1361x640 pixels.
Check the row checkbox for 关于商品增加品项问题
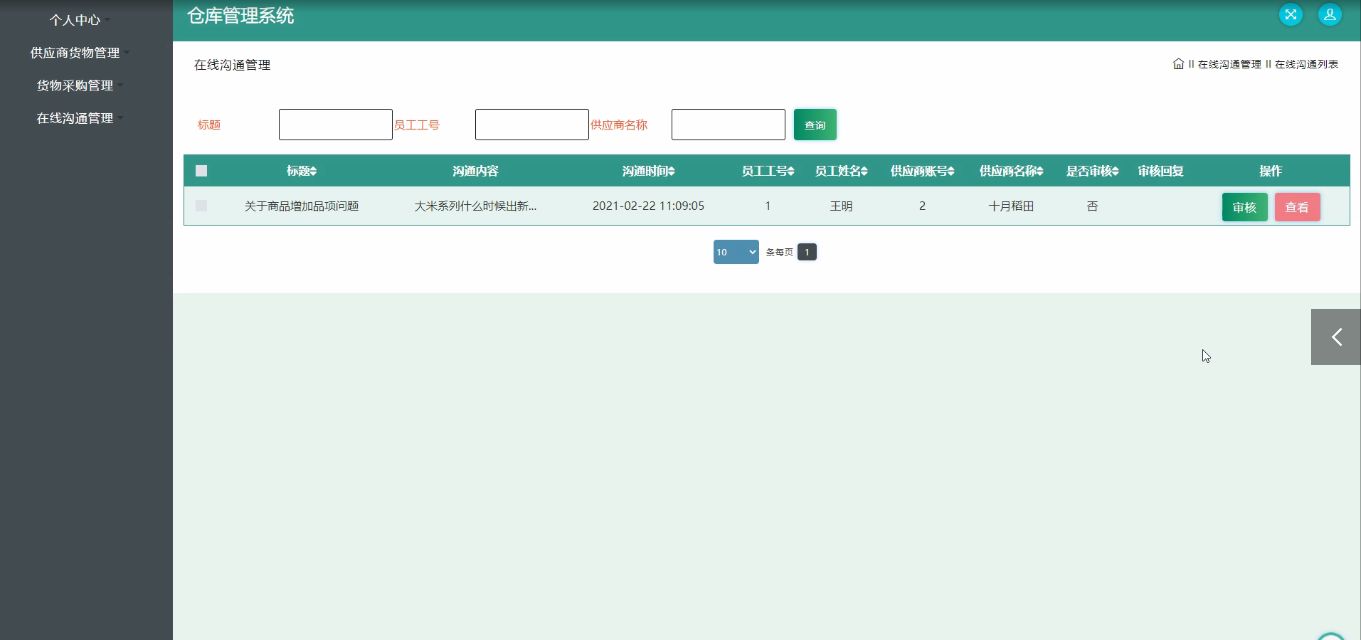(x=201, y=206)
